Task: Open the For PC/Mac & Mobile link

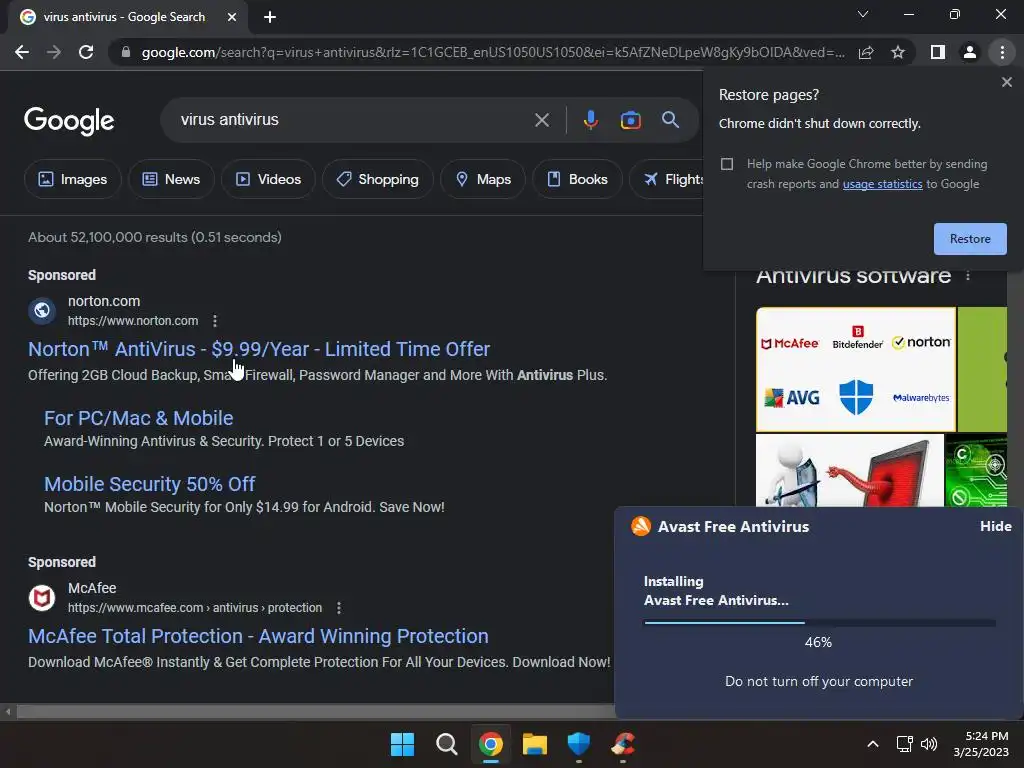Action: coord(138,418)
